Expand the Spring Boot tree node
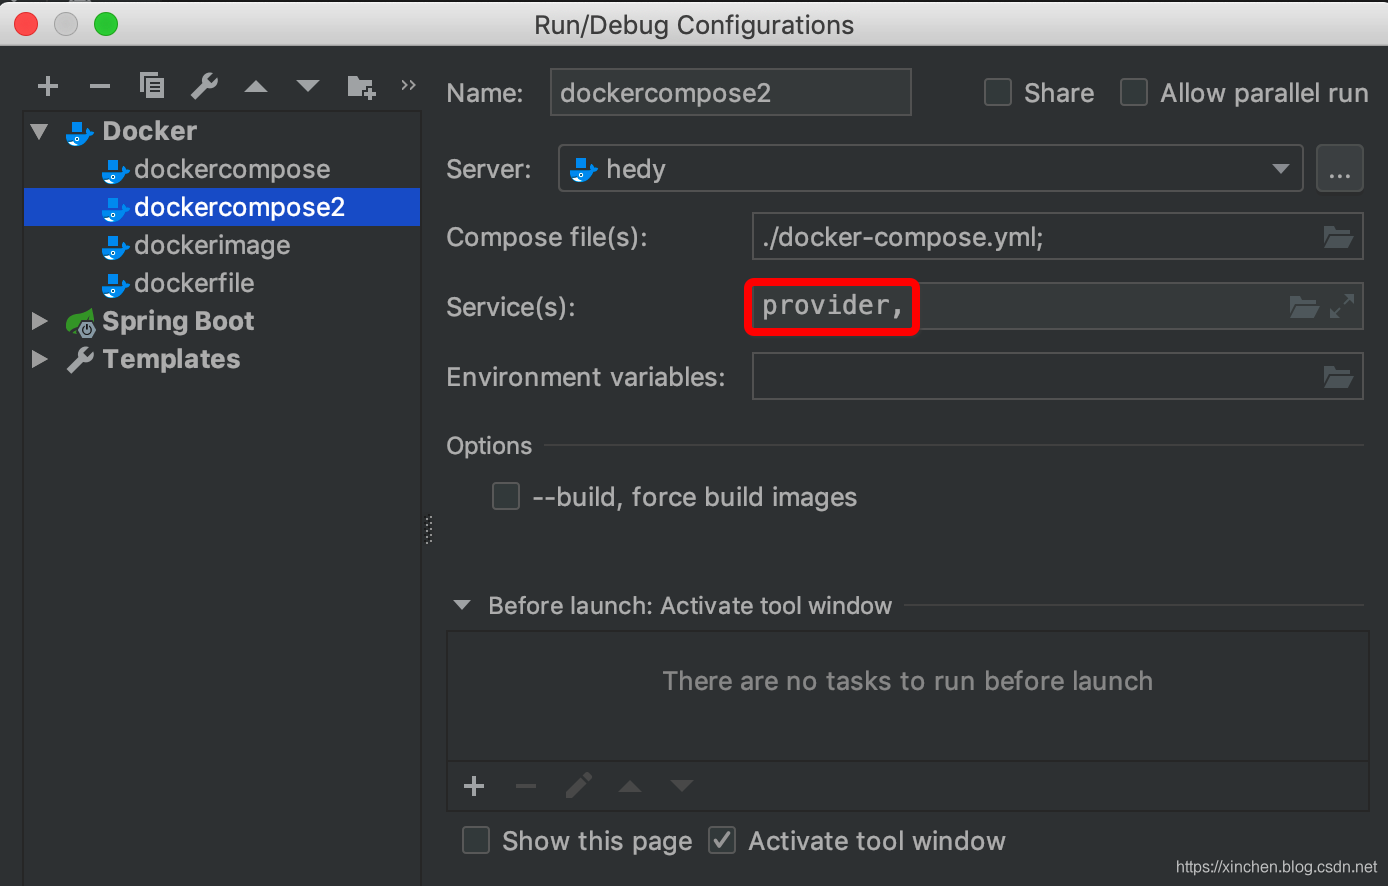The width and height of the screenshot is (1388, 886). (40, 321)
